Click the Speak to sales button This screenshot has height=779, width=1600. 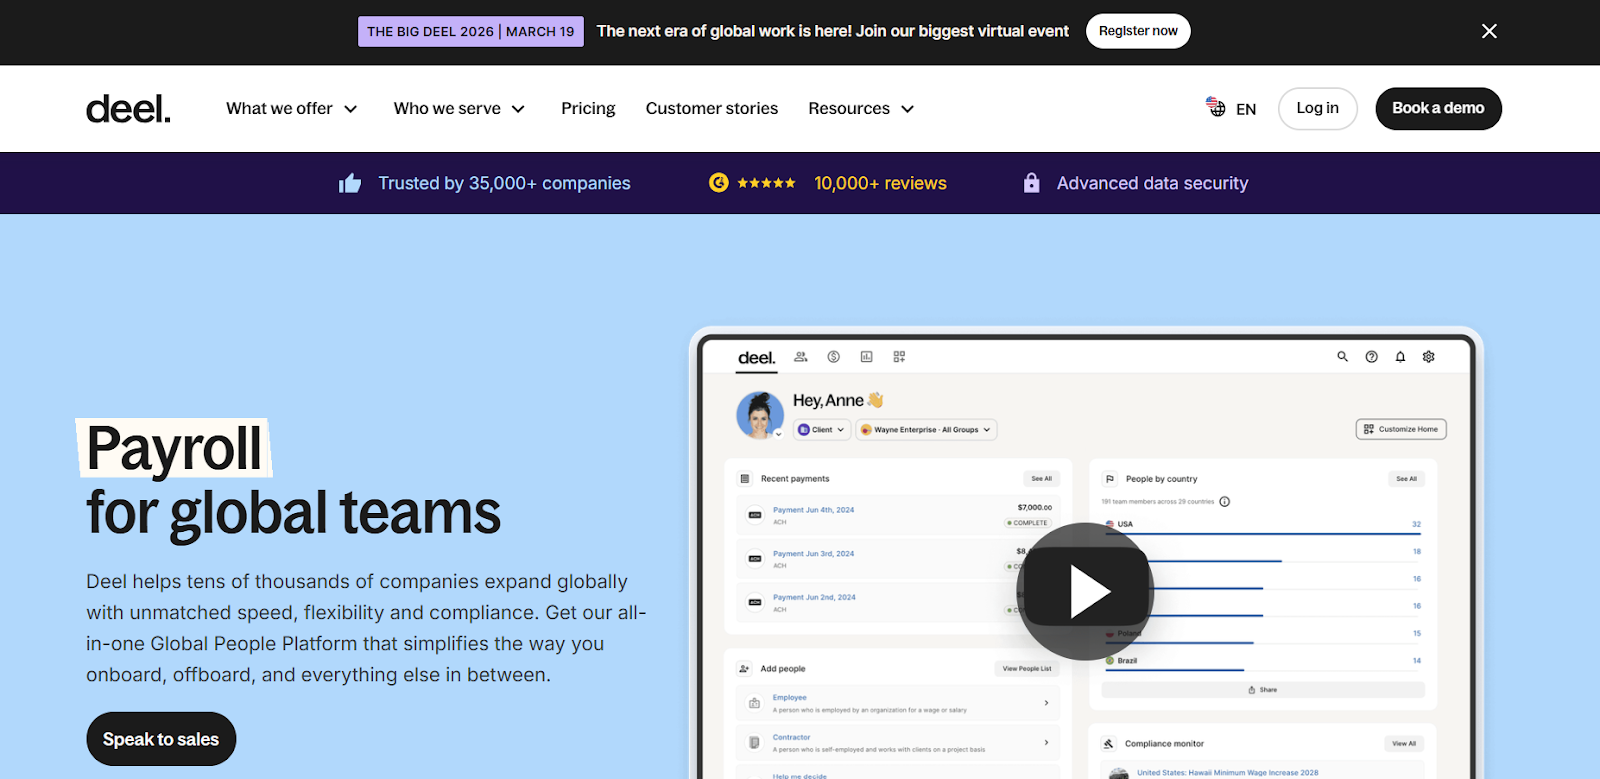pyautogui.click(x=161, y=739)
